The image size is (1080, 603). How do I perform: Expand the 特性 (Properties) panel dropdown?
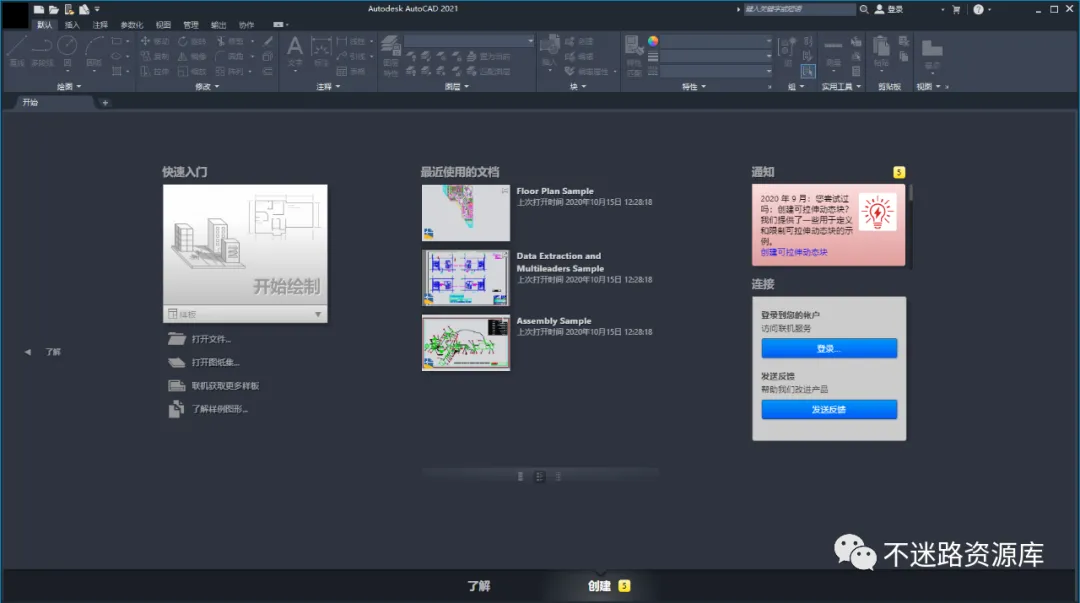(694, 87)
